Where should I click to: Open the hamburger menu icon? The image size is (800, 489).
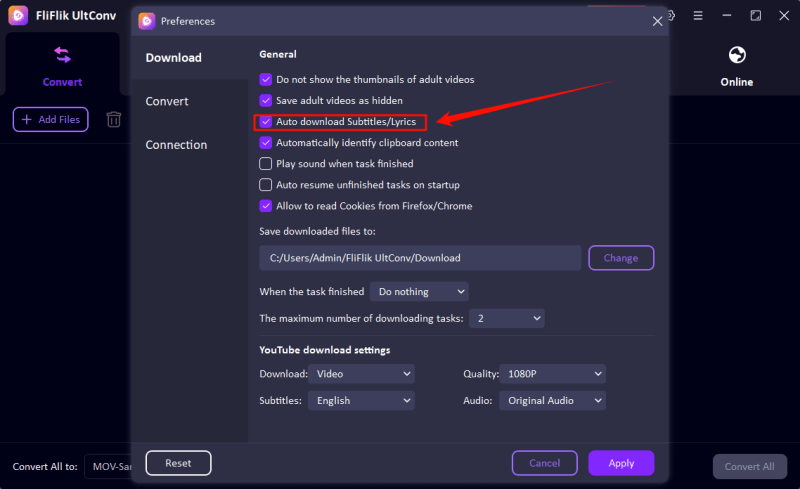click(x=698, y=16)
